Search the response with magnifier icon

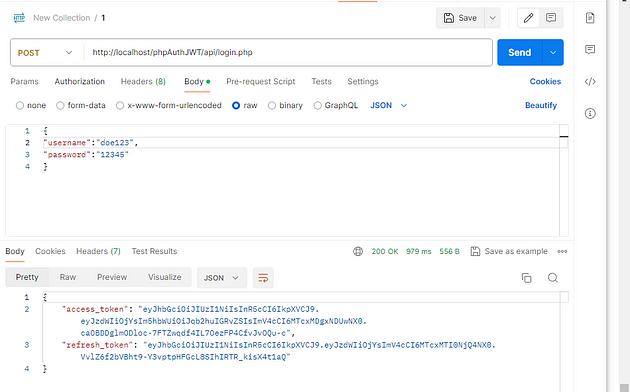[553, 278]
